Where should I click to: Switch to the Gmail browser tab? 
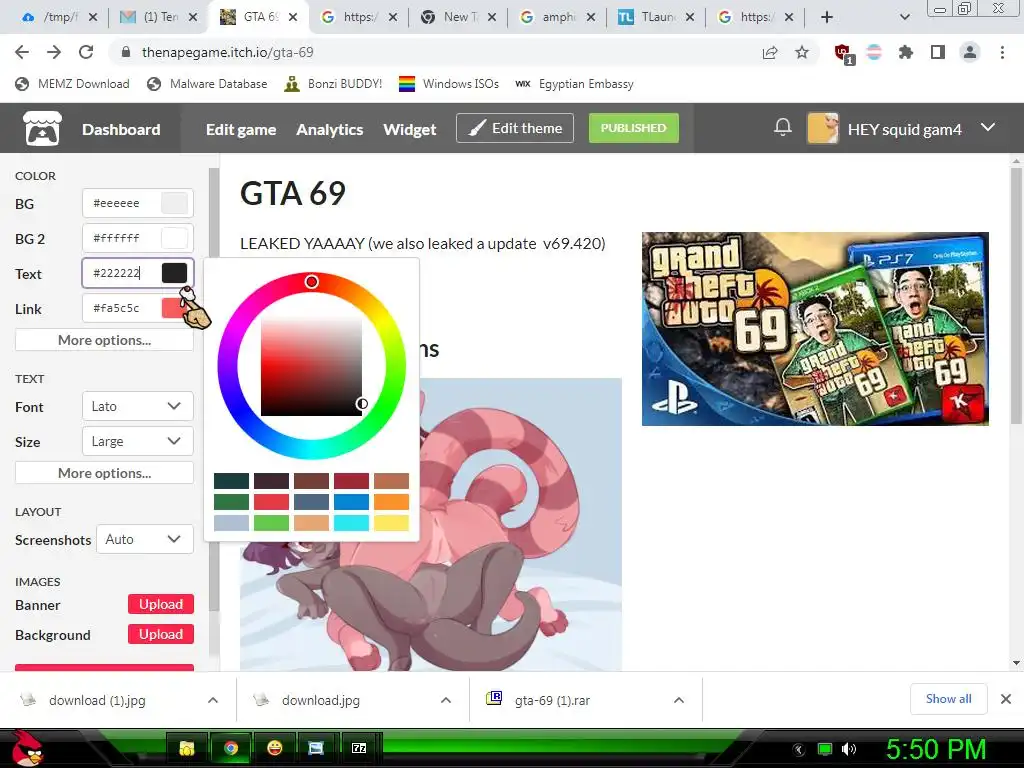tap(159, 17)
